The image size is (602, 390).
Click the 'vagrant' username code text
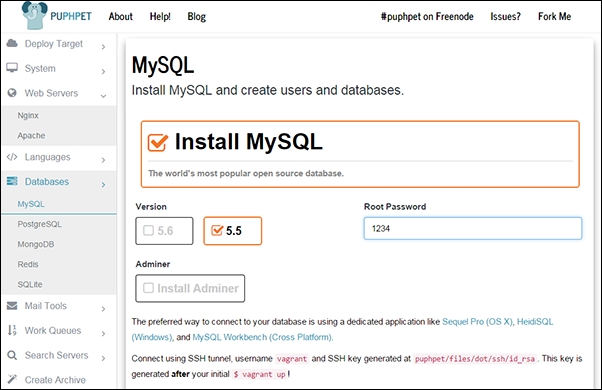292,359
